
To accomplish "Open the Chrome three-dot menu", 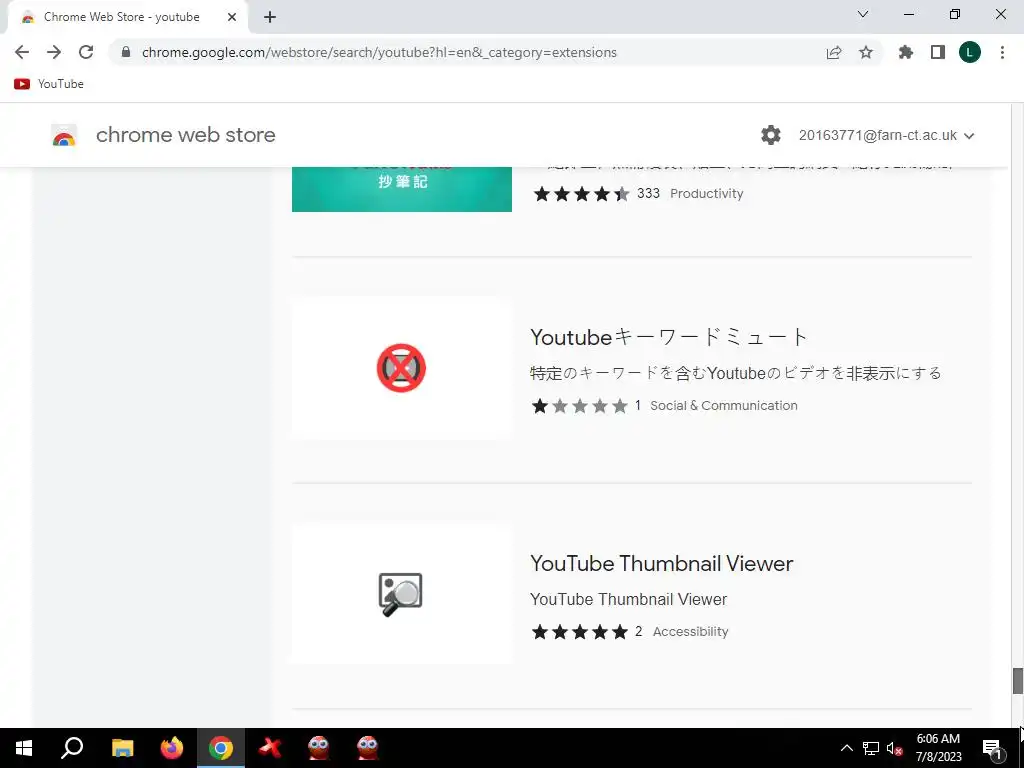I will (1002, 52).
